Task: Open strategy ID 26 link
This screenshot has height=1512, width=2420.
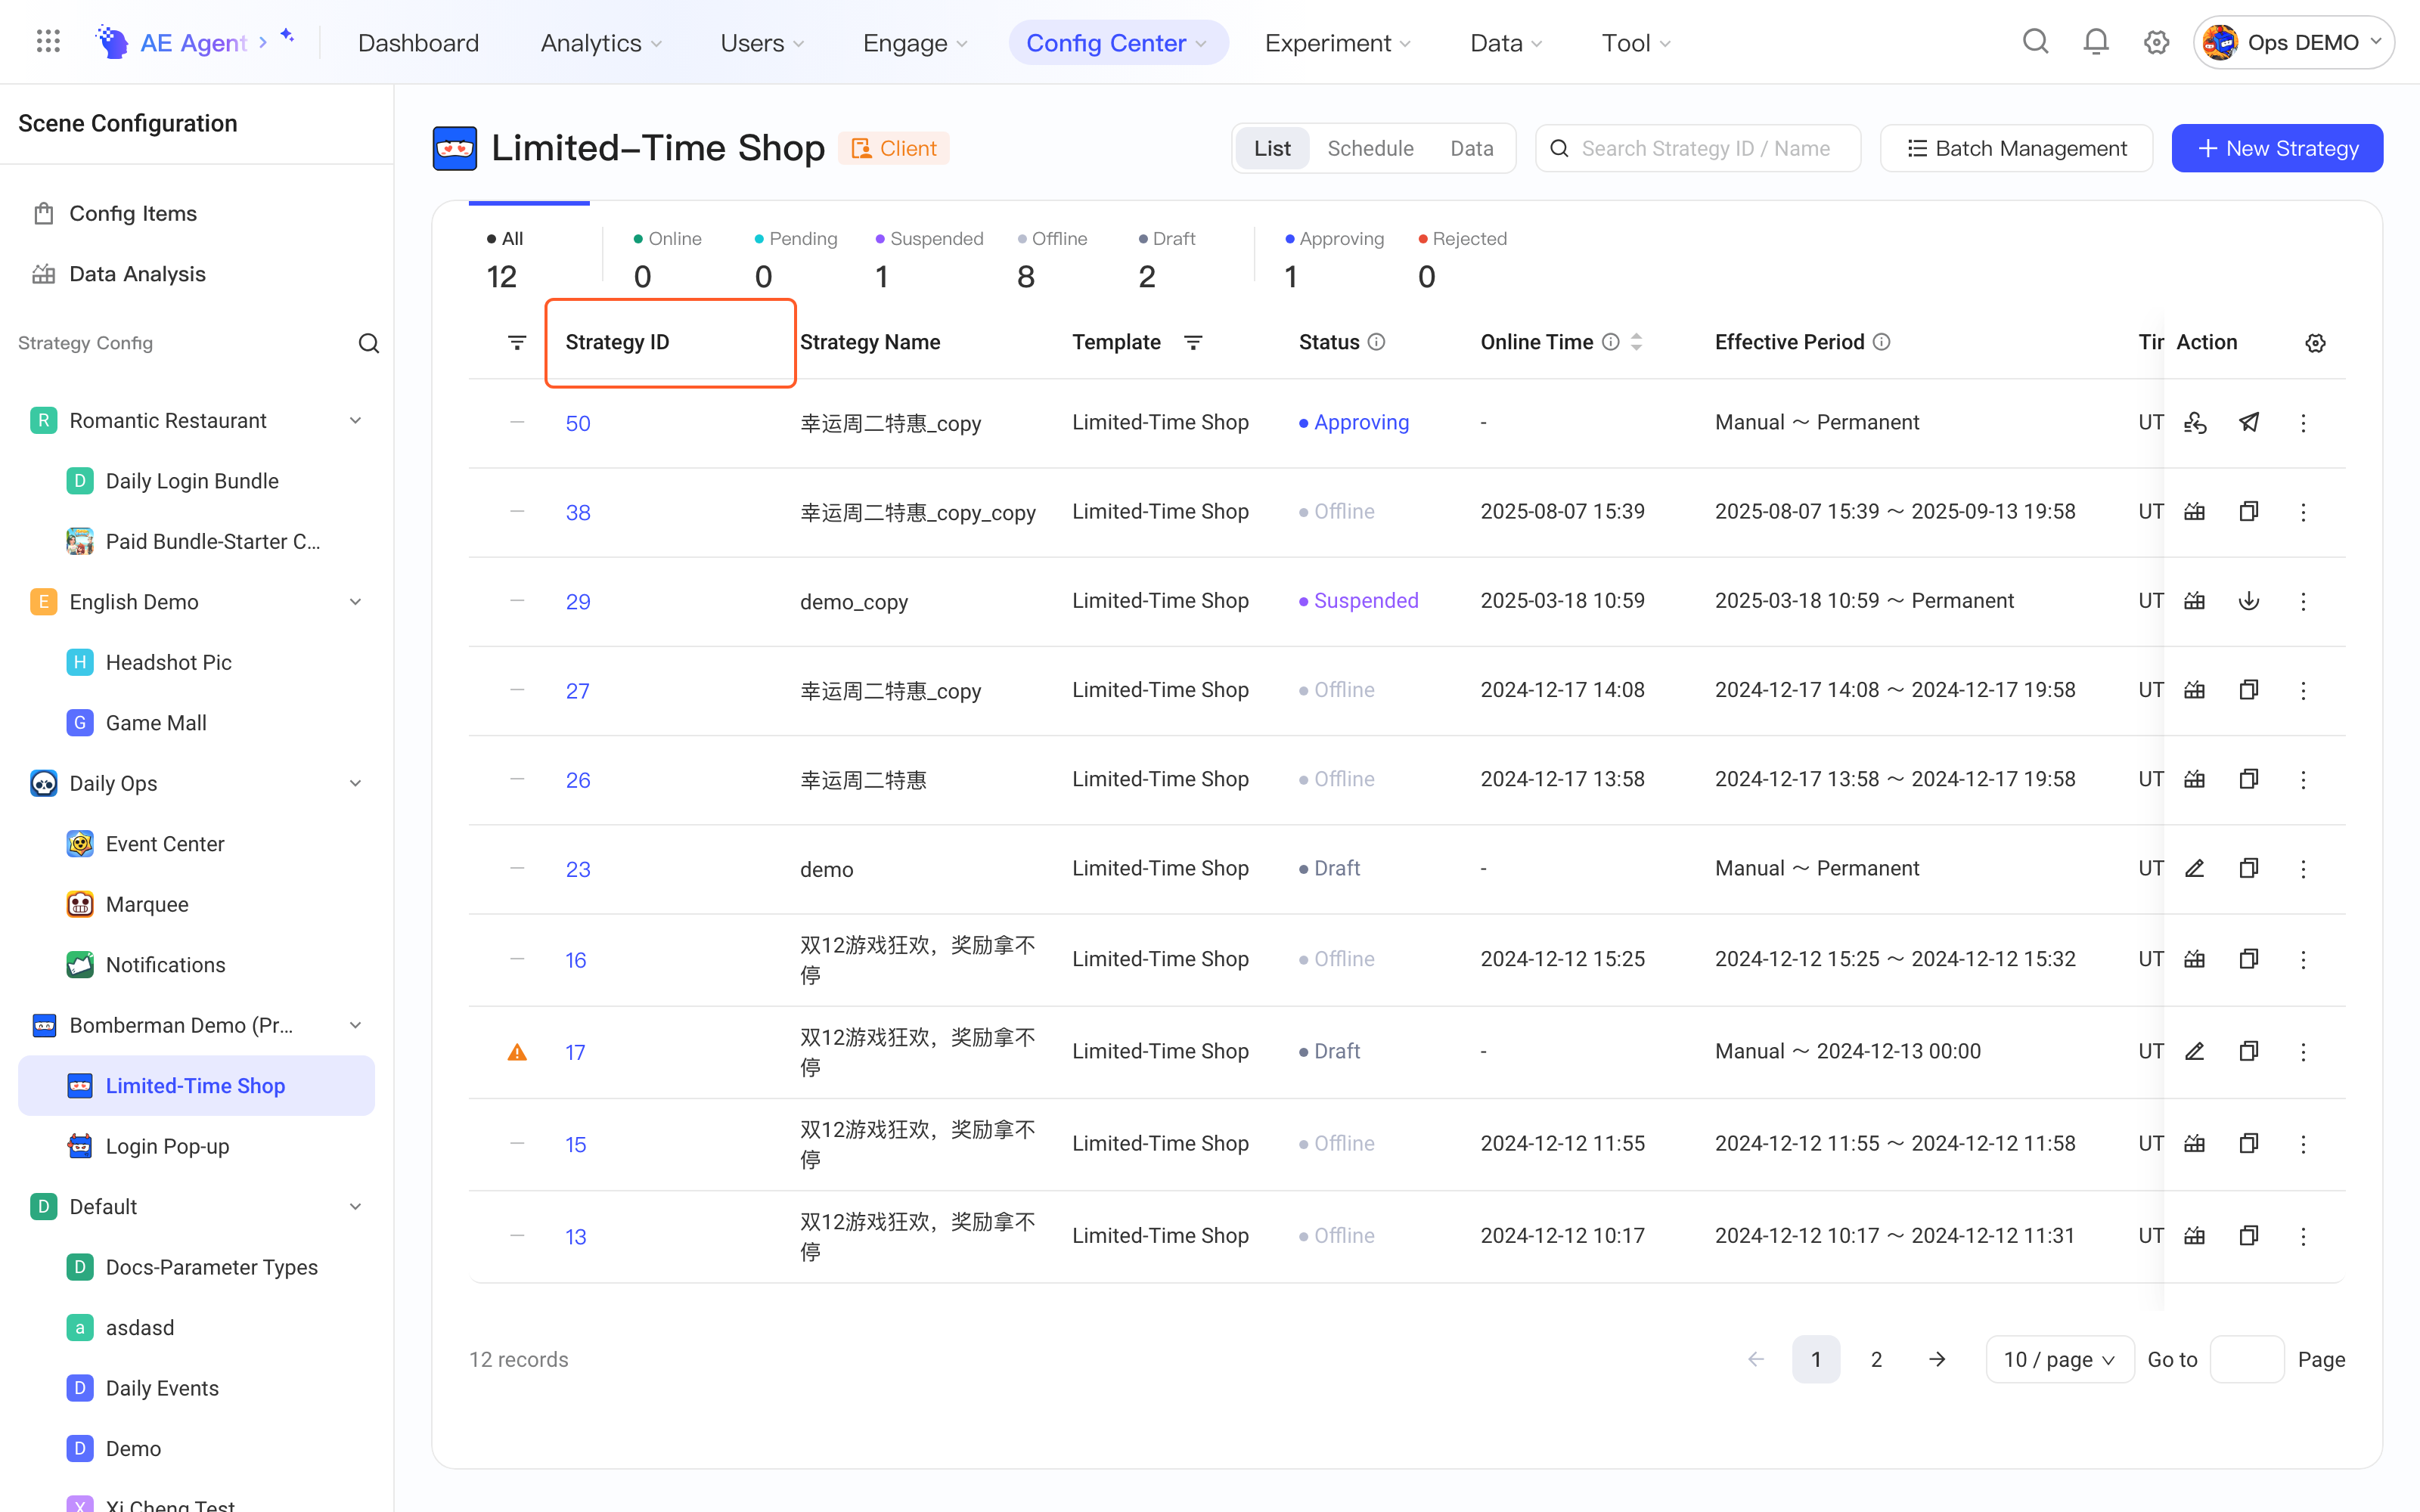Action: point(578,780)
